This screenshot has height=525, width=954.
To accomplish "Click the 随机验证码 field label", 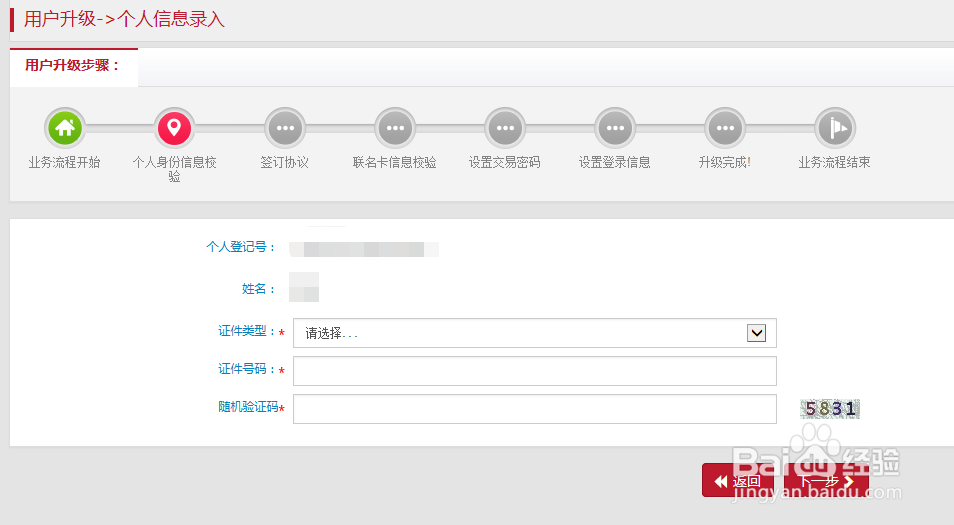I will tap(248, 406).
